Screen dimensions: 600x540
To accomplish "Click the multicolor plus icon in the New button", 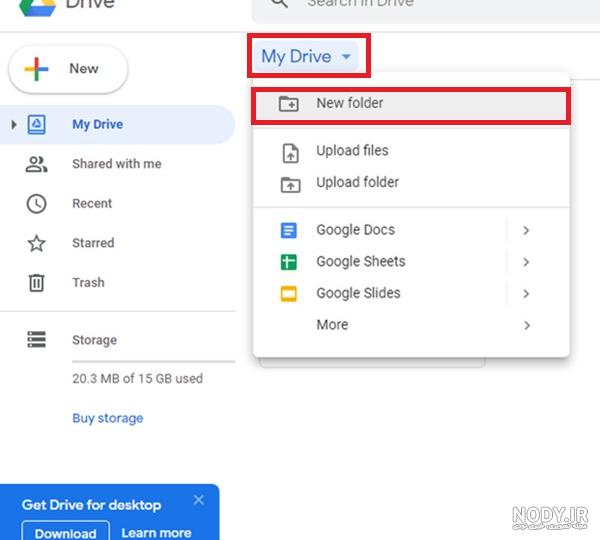I will (x=36, y=69).
